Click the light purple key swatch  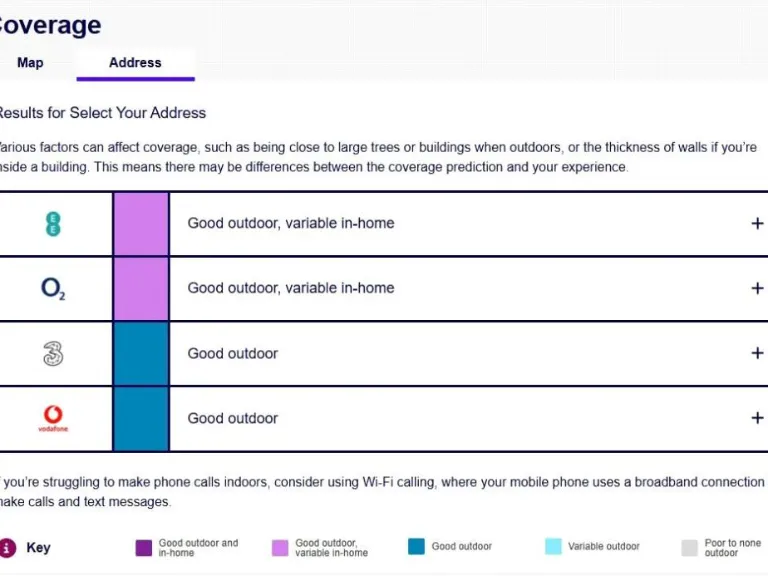280,547
